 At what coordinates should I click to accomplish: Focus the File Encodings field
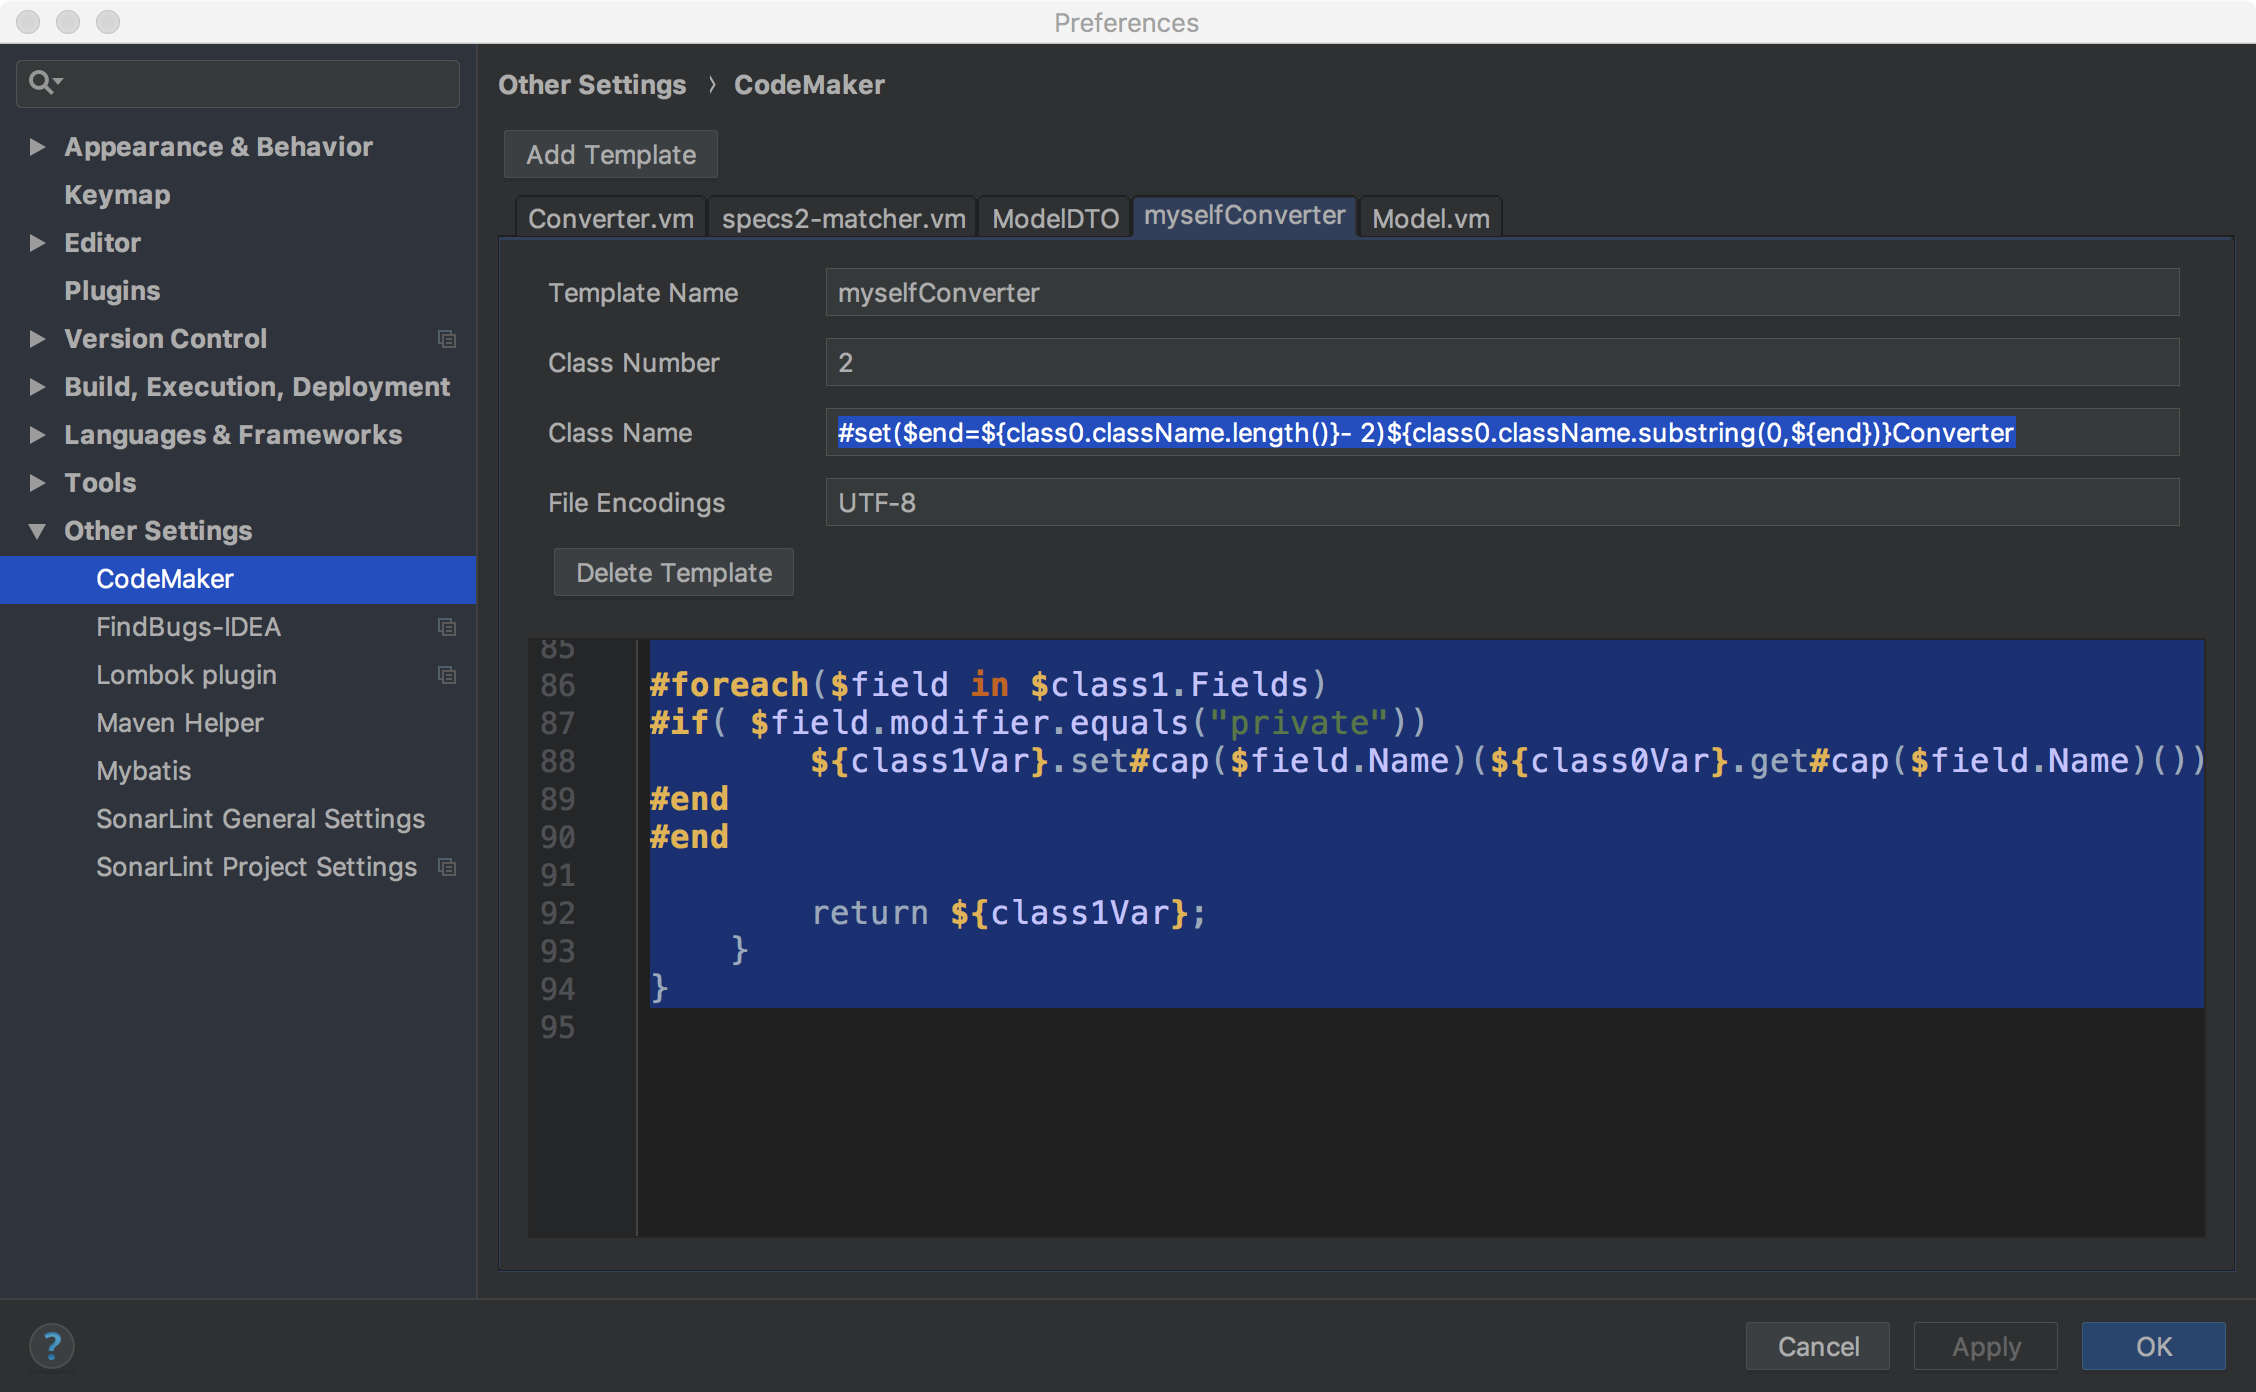[x=1500, y=502]
